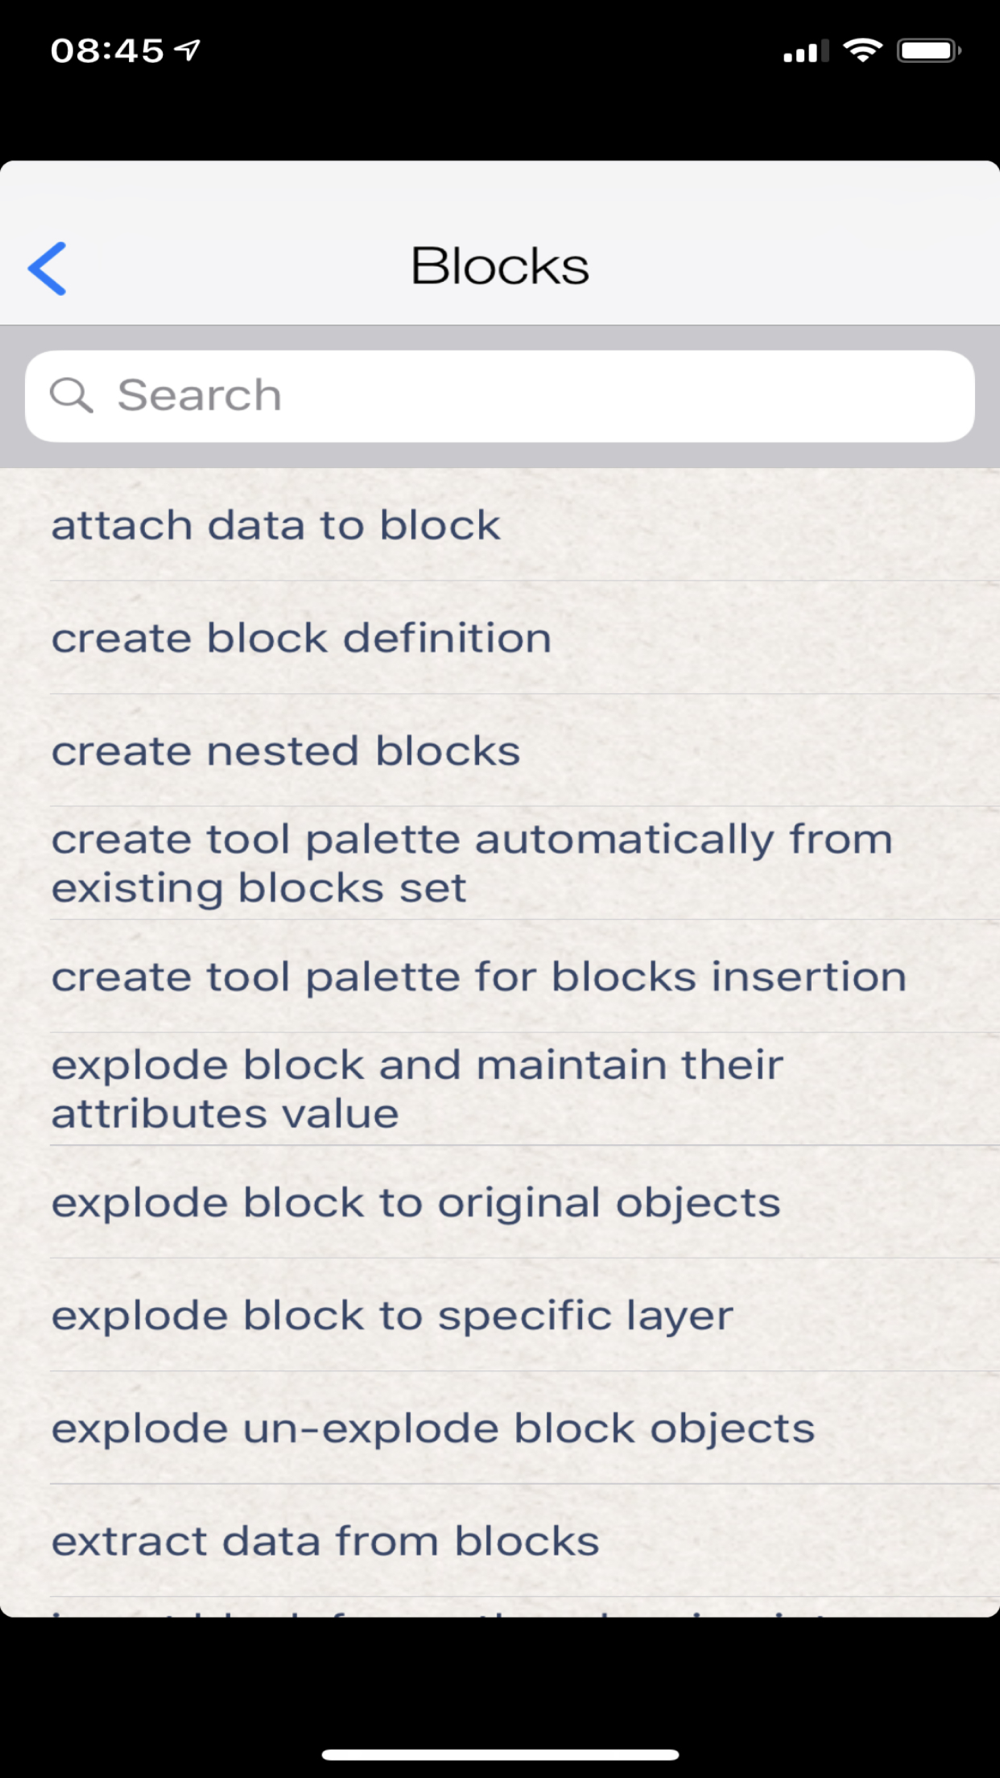1000x1778 pixels.
Task: Tap the blue back arrow icon
Action: tap(47, 268)
